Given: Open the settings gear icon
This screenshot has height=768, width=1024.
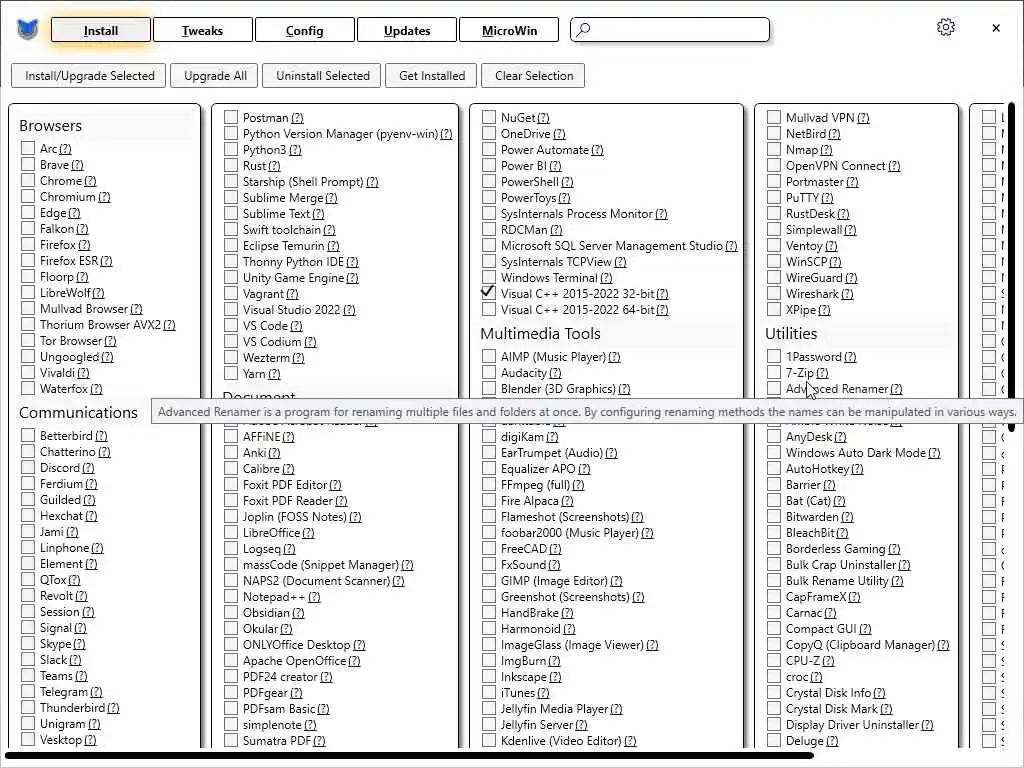Looking at the screenshot, I should [945, 27].
